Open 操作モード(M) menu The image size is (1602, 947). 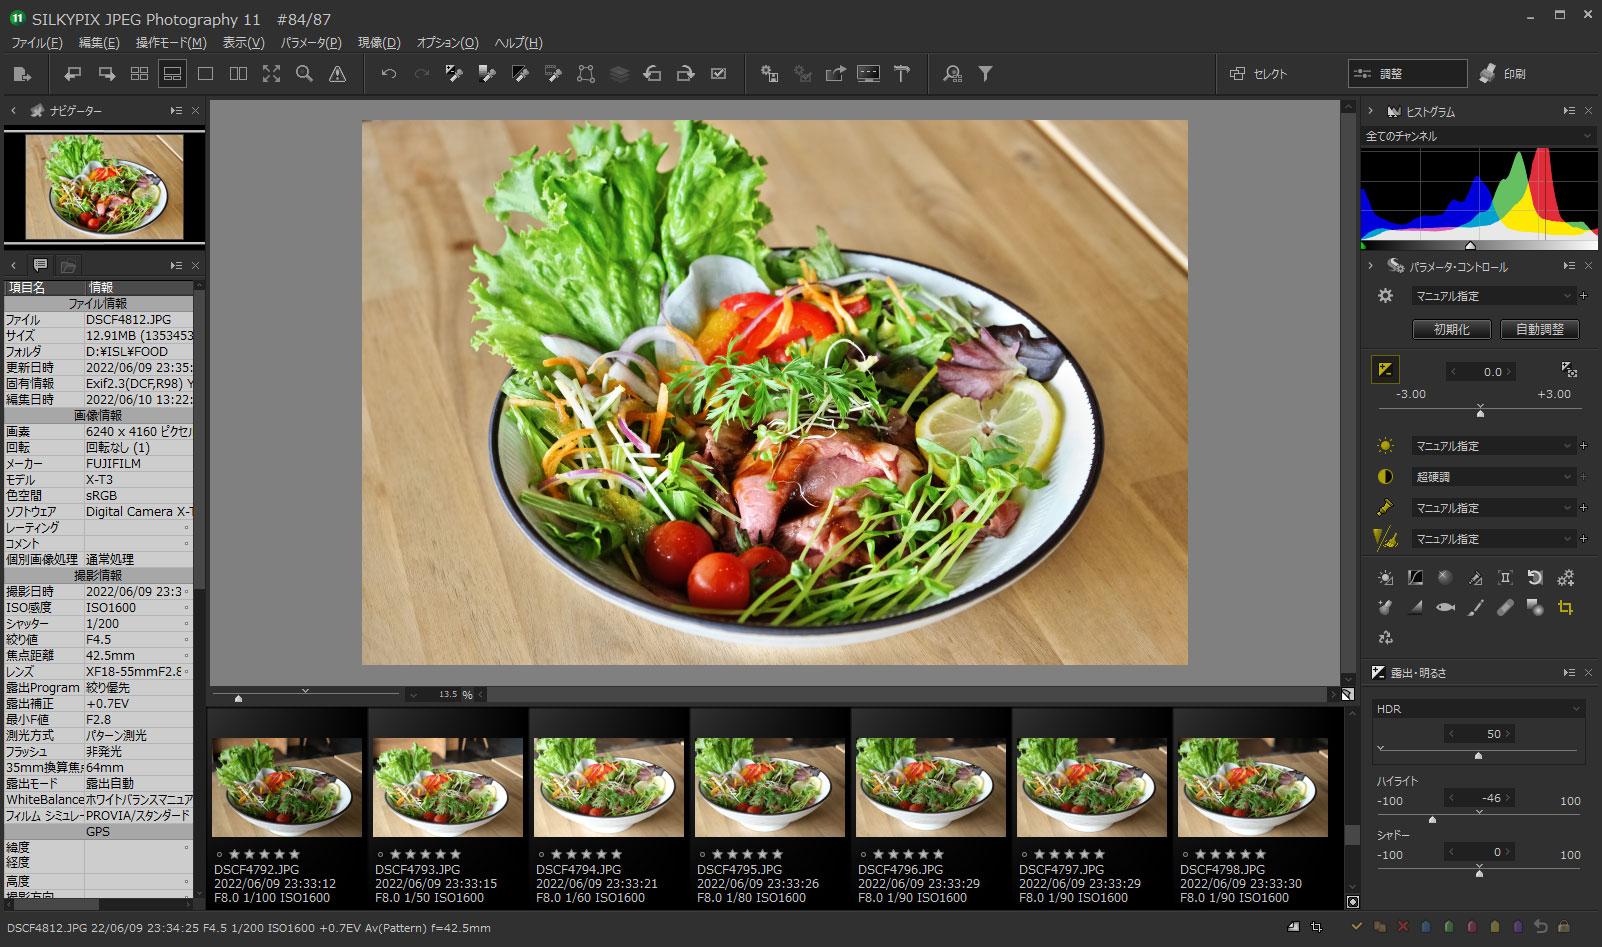(171, 43)
